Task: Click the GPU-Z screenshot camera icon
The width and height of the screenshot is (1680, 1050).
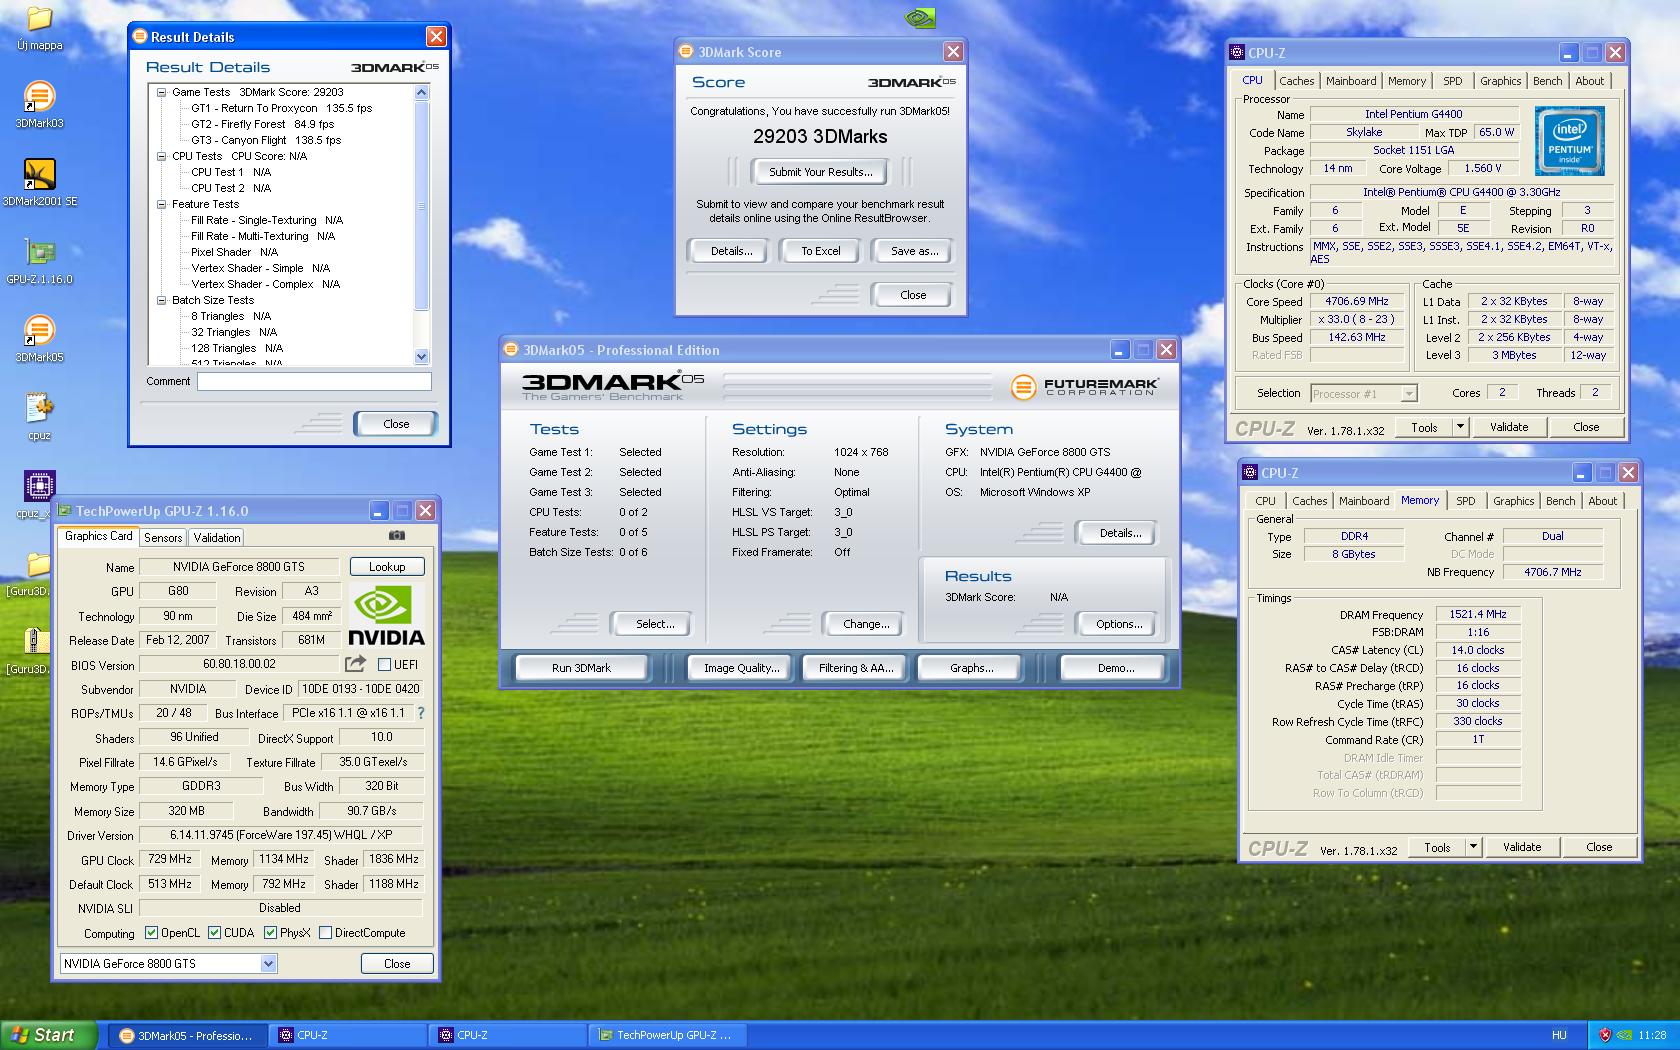Action: tap(397, 536)
